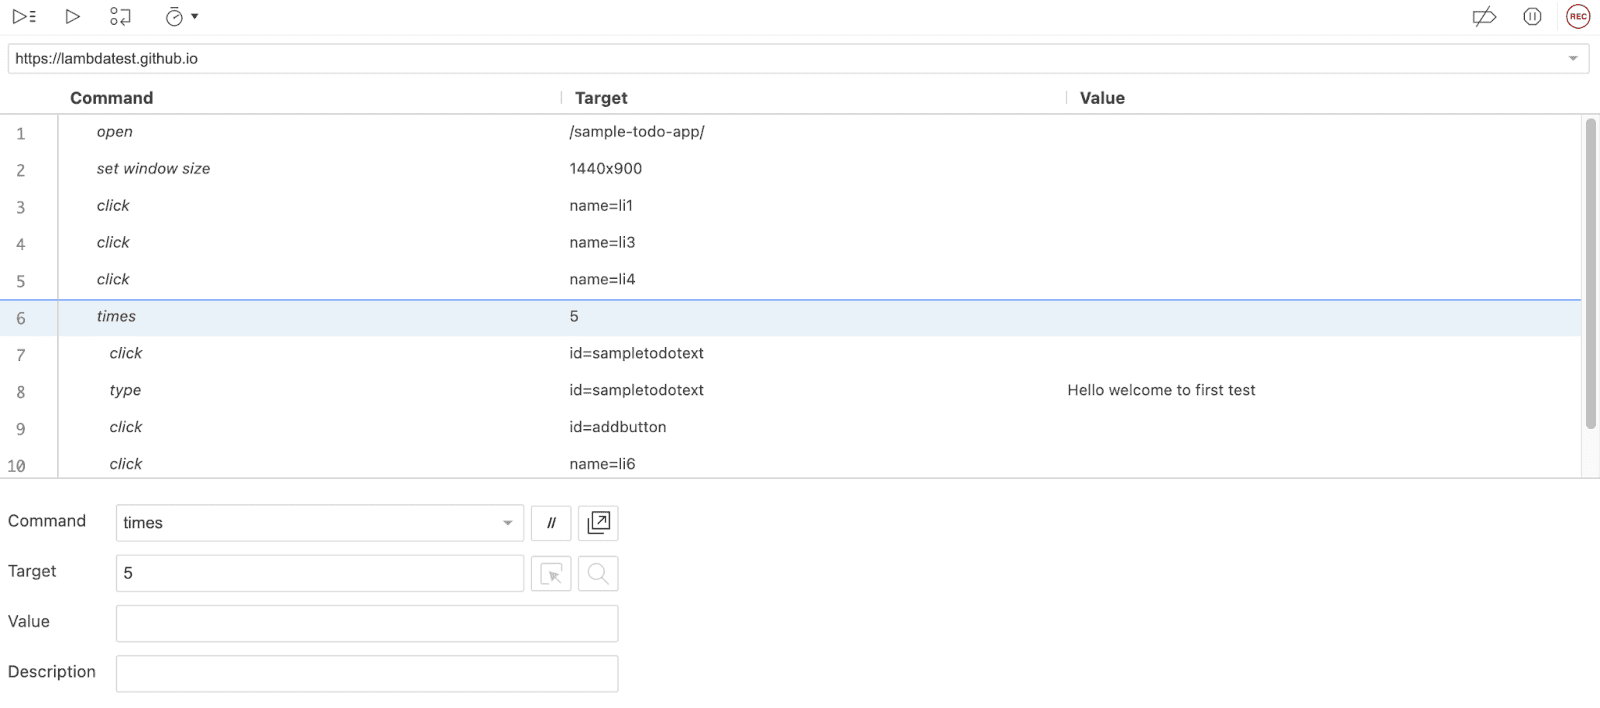Viewport: 1600px width, 708px height.
Task: Start recording with the REC button
Action: [x=1578, y=16]
